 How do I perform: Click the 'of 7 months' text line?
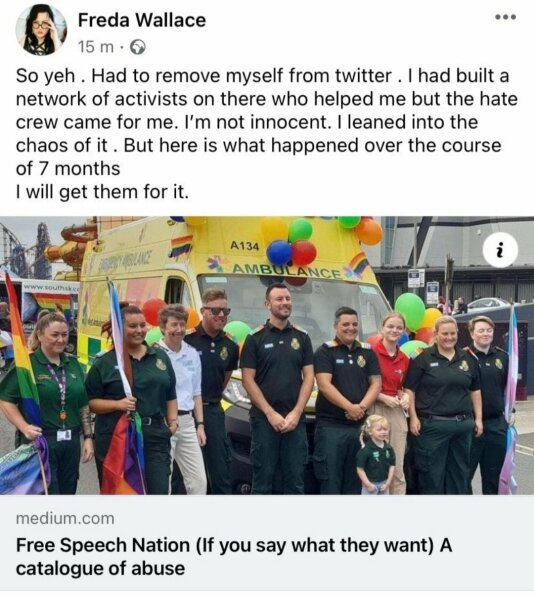68,169
